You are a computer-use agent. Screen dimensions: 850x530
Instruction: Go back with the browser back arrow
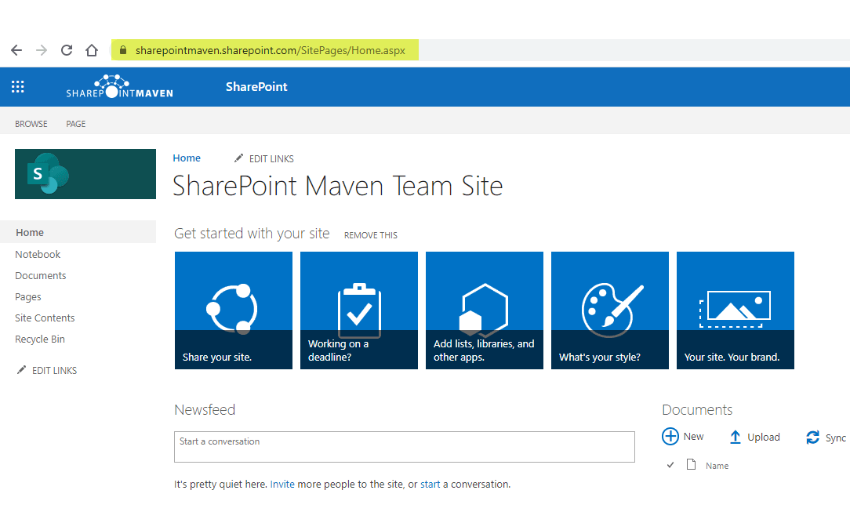tap(17, 50)
